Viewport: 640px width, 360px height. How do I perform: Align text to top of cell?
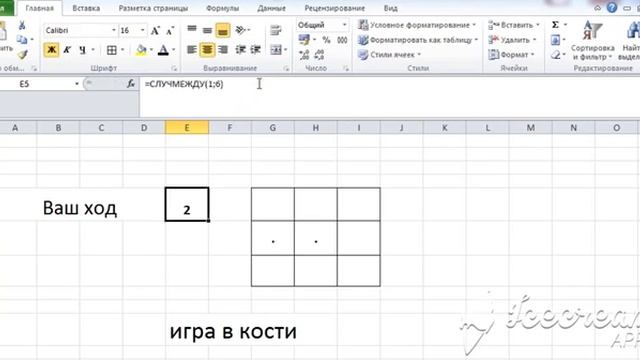click(192, 30)
